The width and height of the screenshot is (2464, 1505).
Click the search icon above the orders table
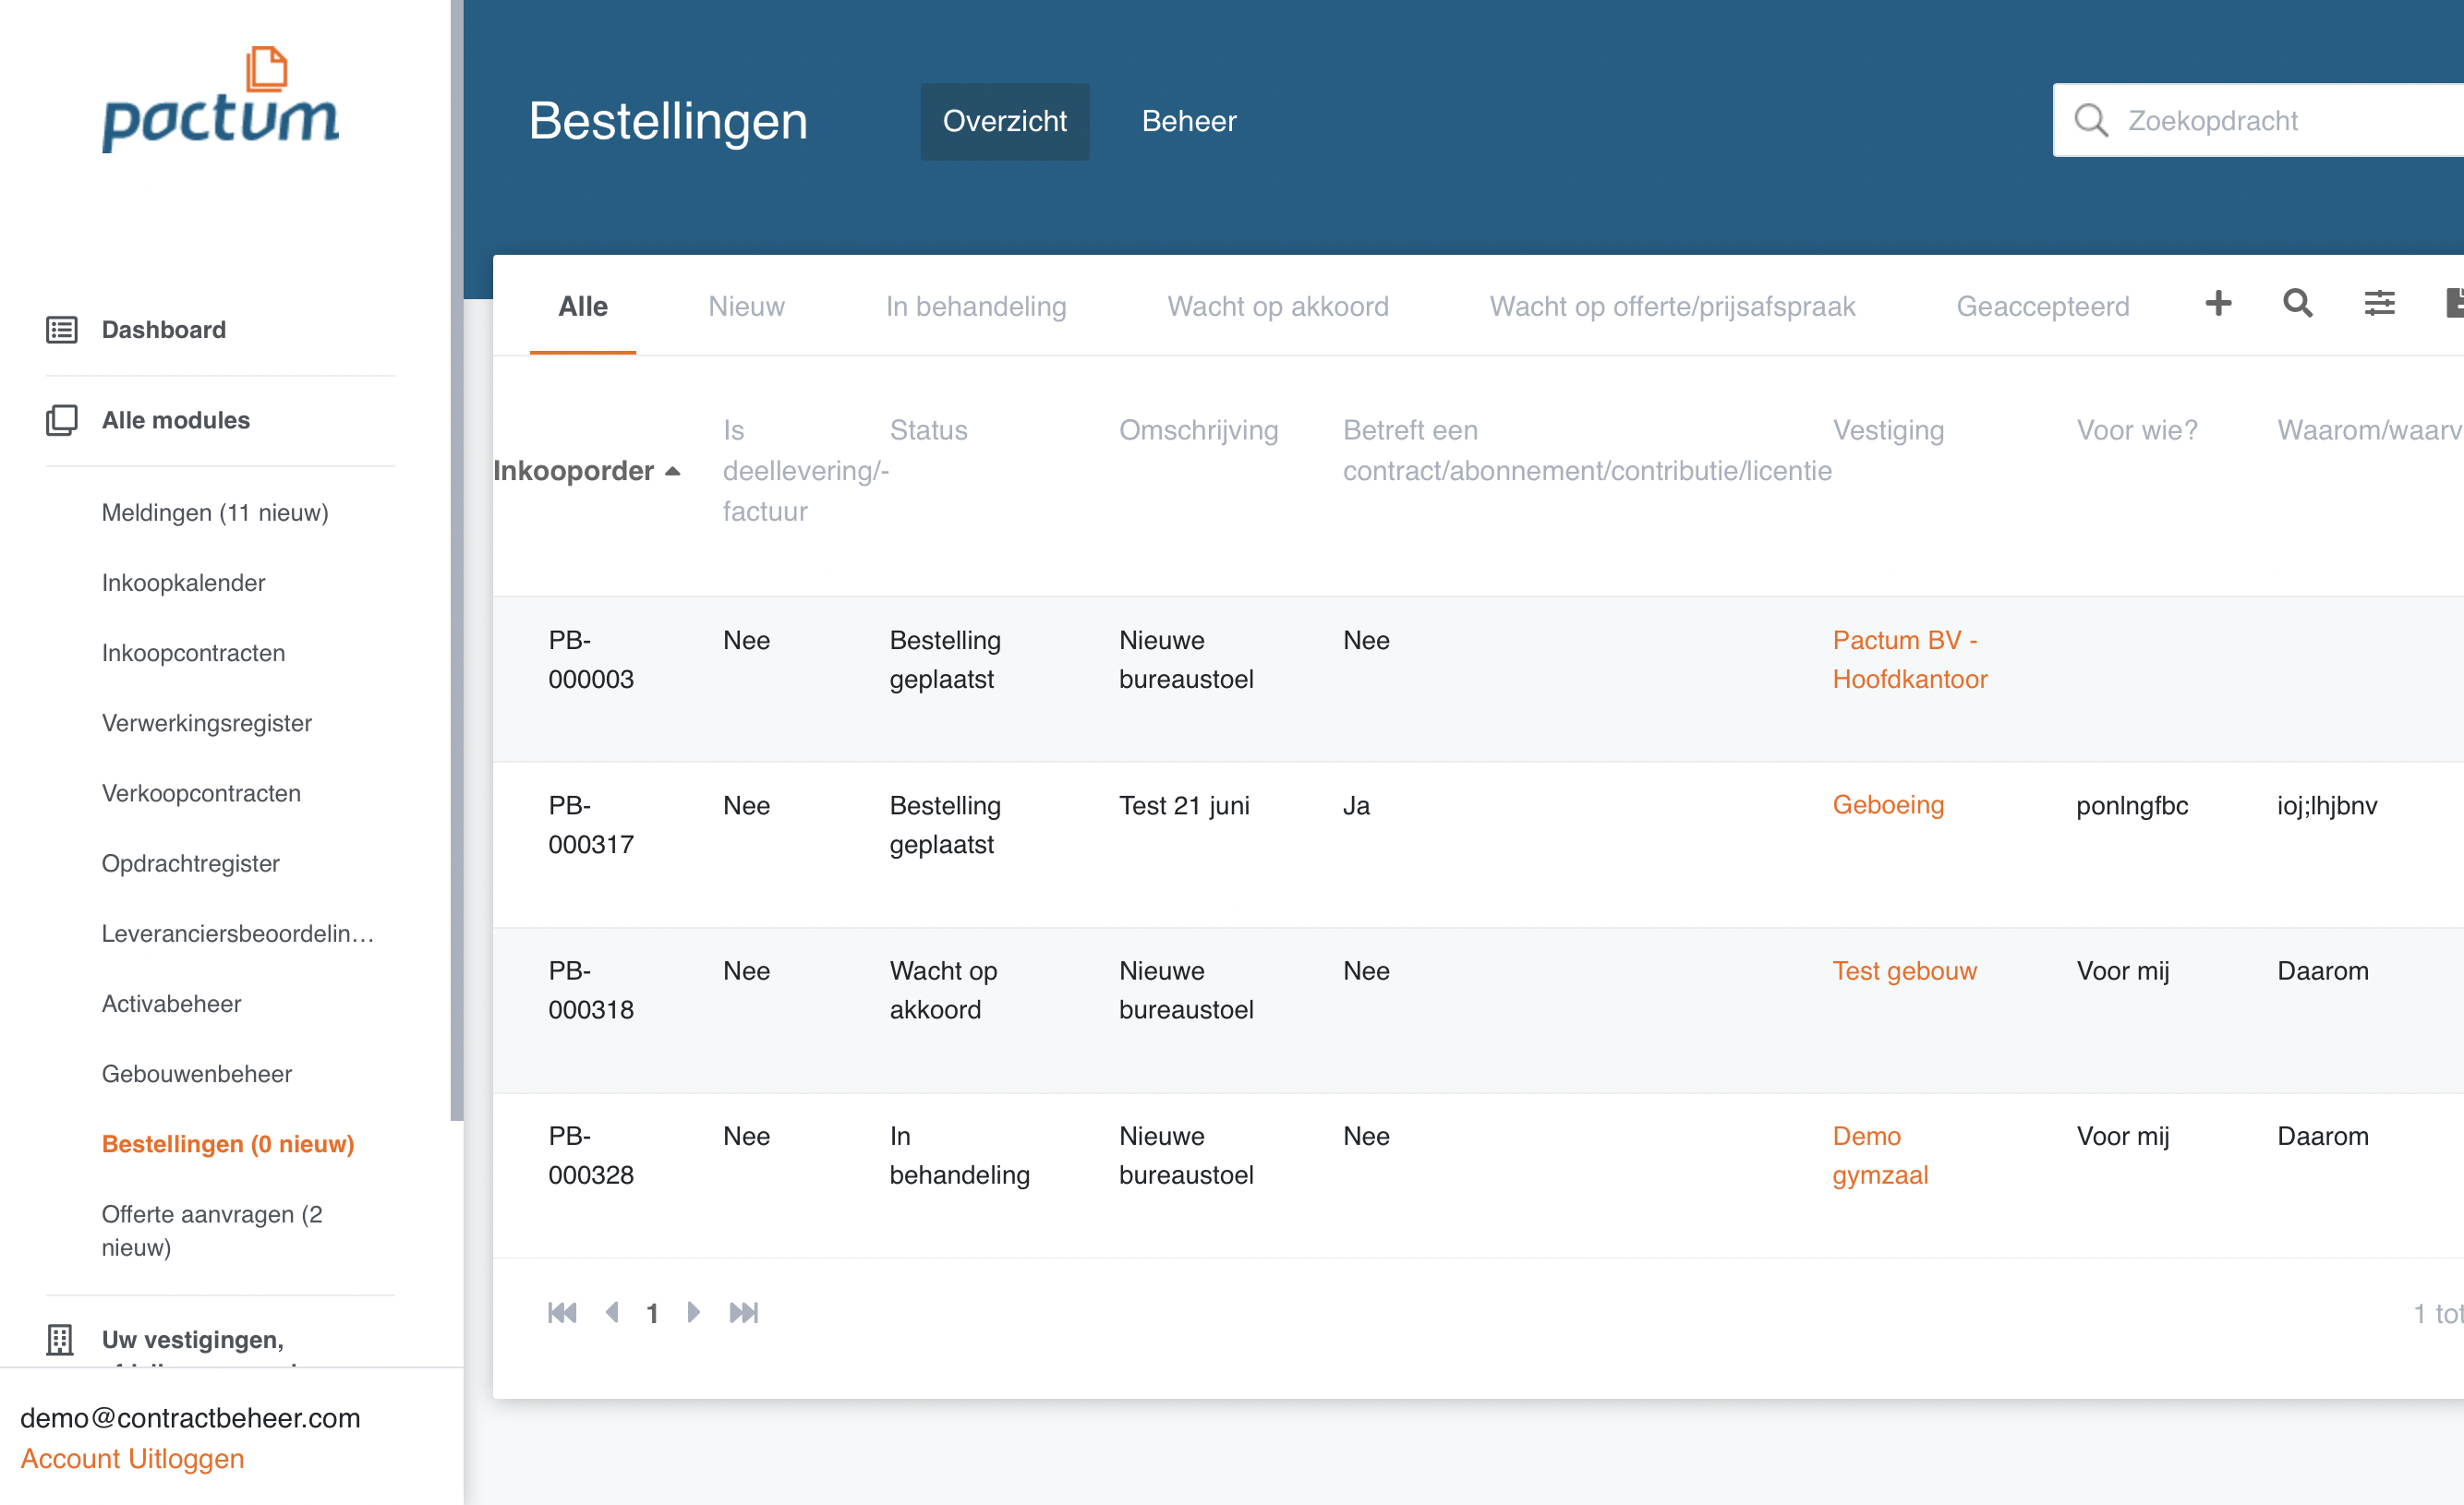(x=2297, y=304)
